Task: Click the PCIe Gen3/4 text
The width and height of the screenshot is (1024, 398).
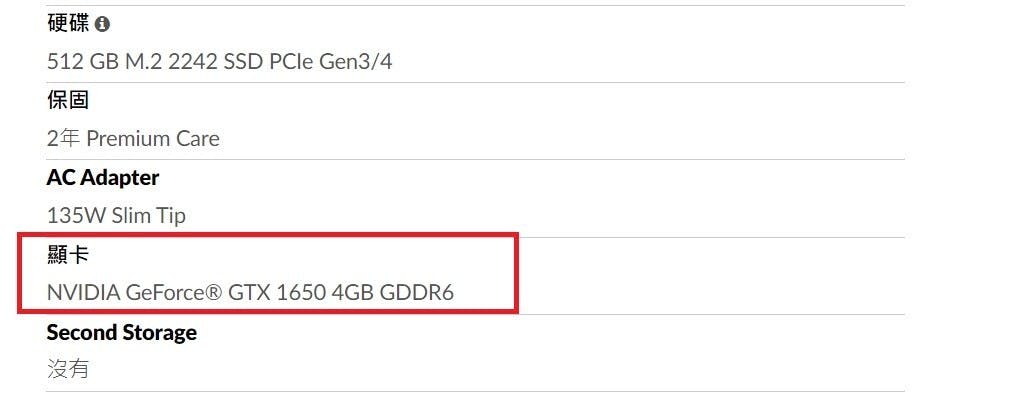Action: point(330,62)
